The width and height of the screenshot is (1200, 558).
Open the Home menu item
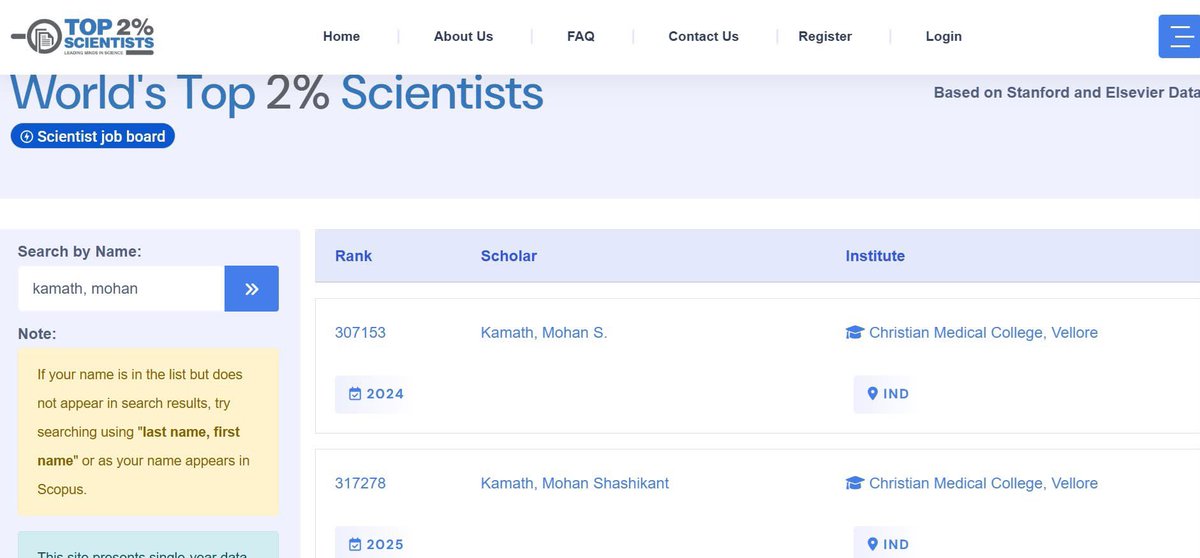[341, 36]
